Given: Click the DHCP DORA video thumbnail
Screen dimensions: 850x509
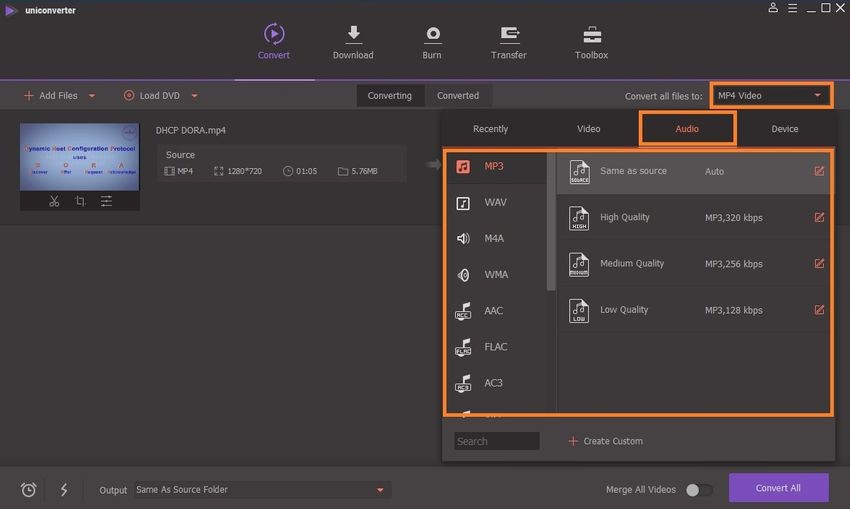Looking at the screenshot, I should click(80, 157).
